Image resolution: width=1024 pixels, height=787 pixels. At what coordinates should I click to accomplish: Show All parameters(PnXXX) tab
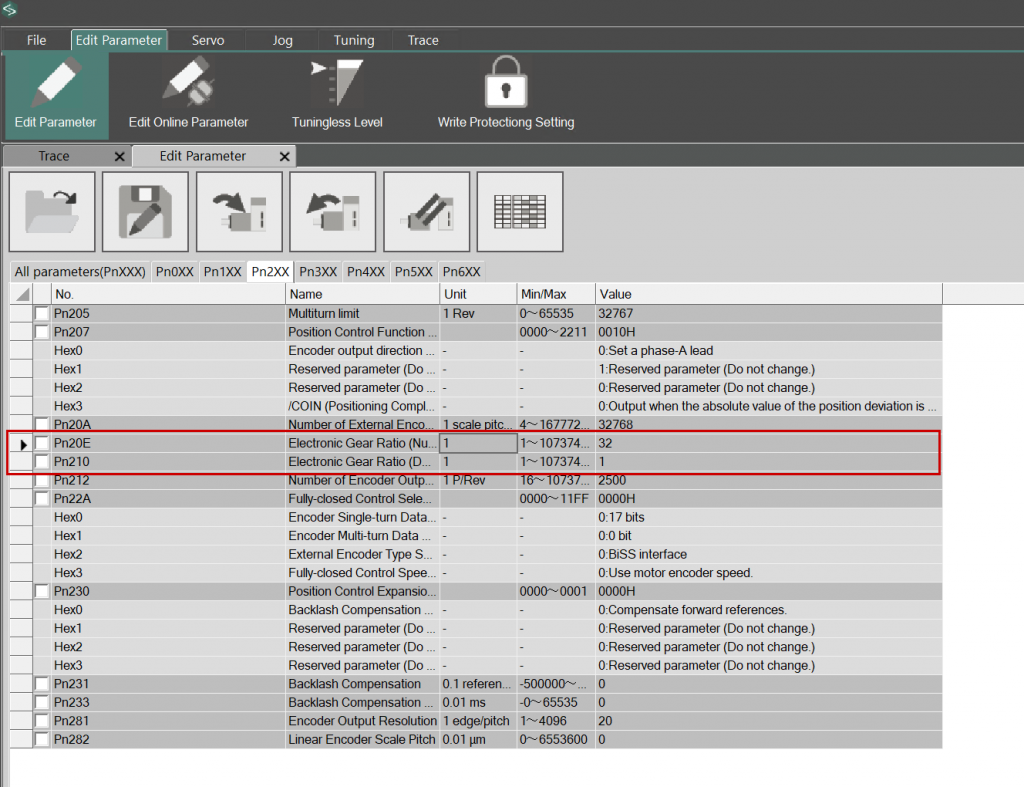(x=80, y=272)
